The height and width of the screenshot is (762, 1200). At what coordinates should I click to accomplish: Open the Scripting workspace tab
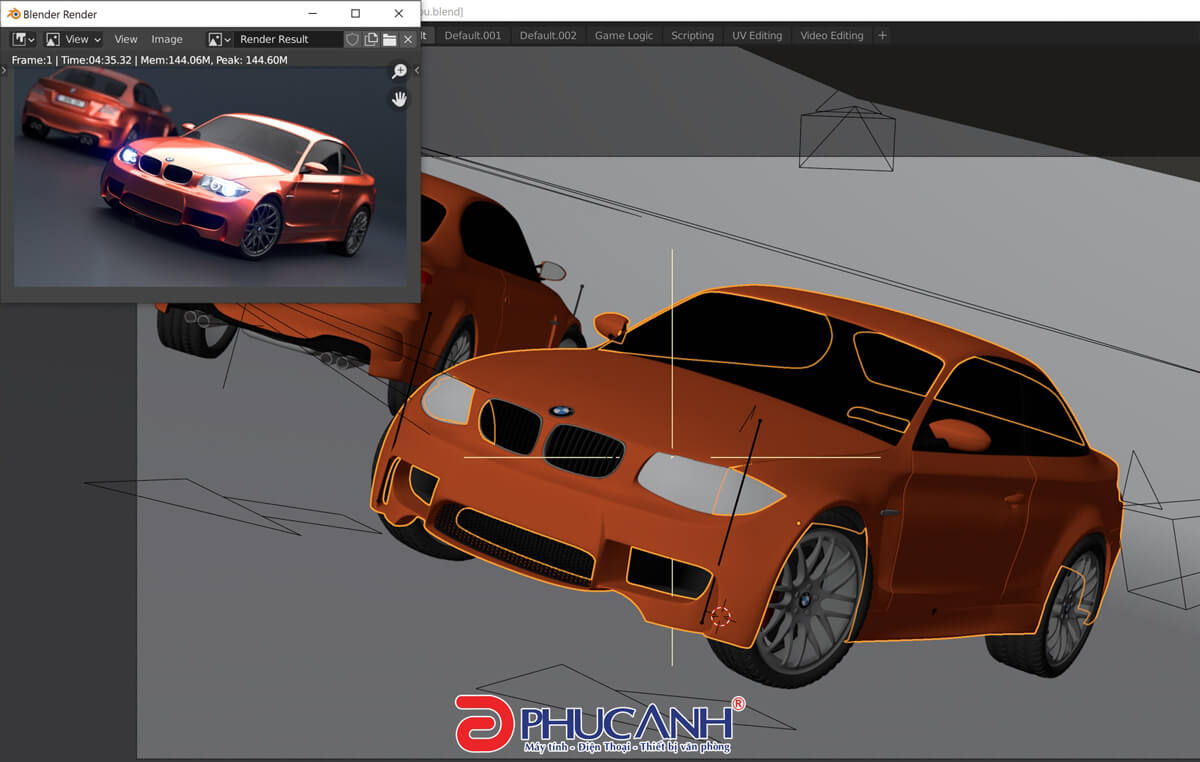pyautogui.click(x=692, y=35)
